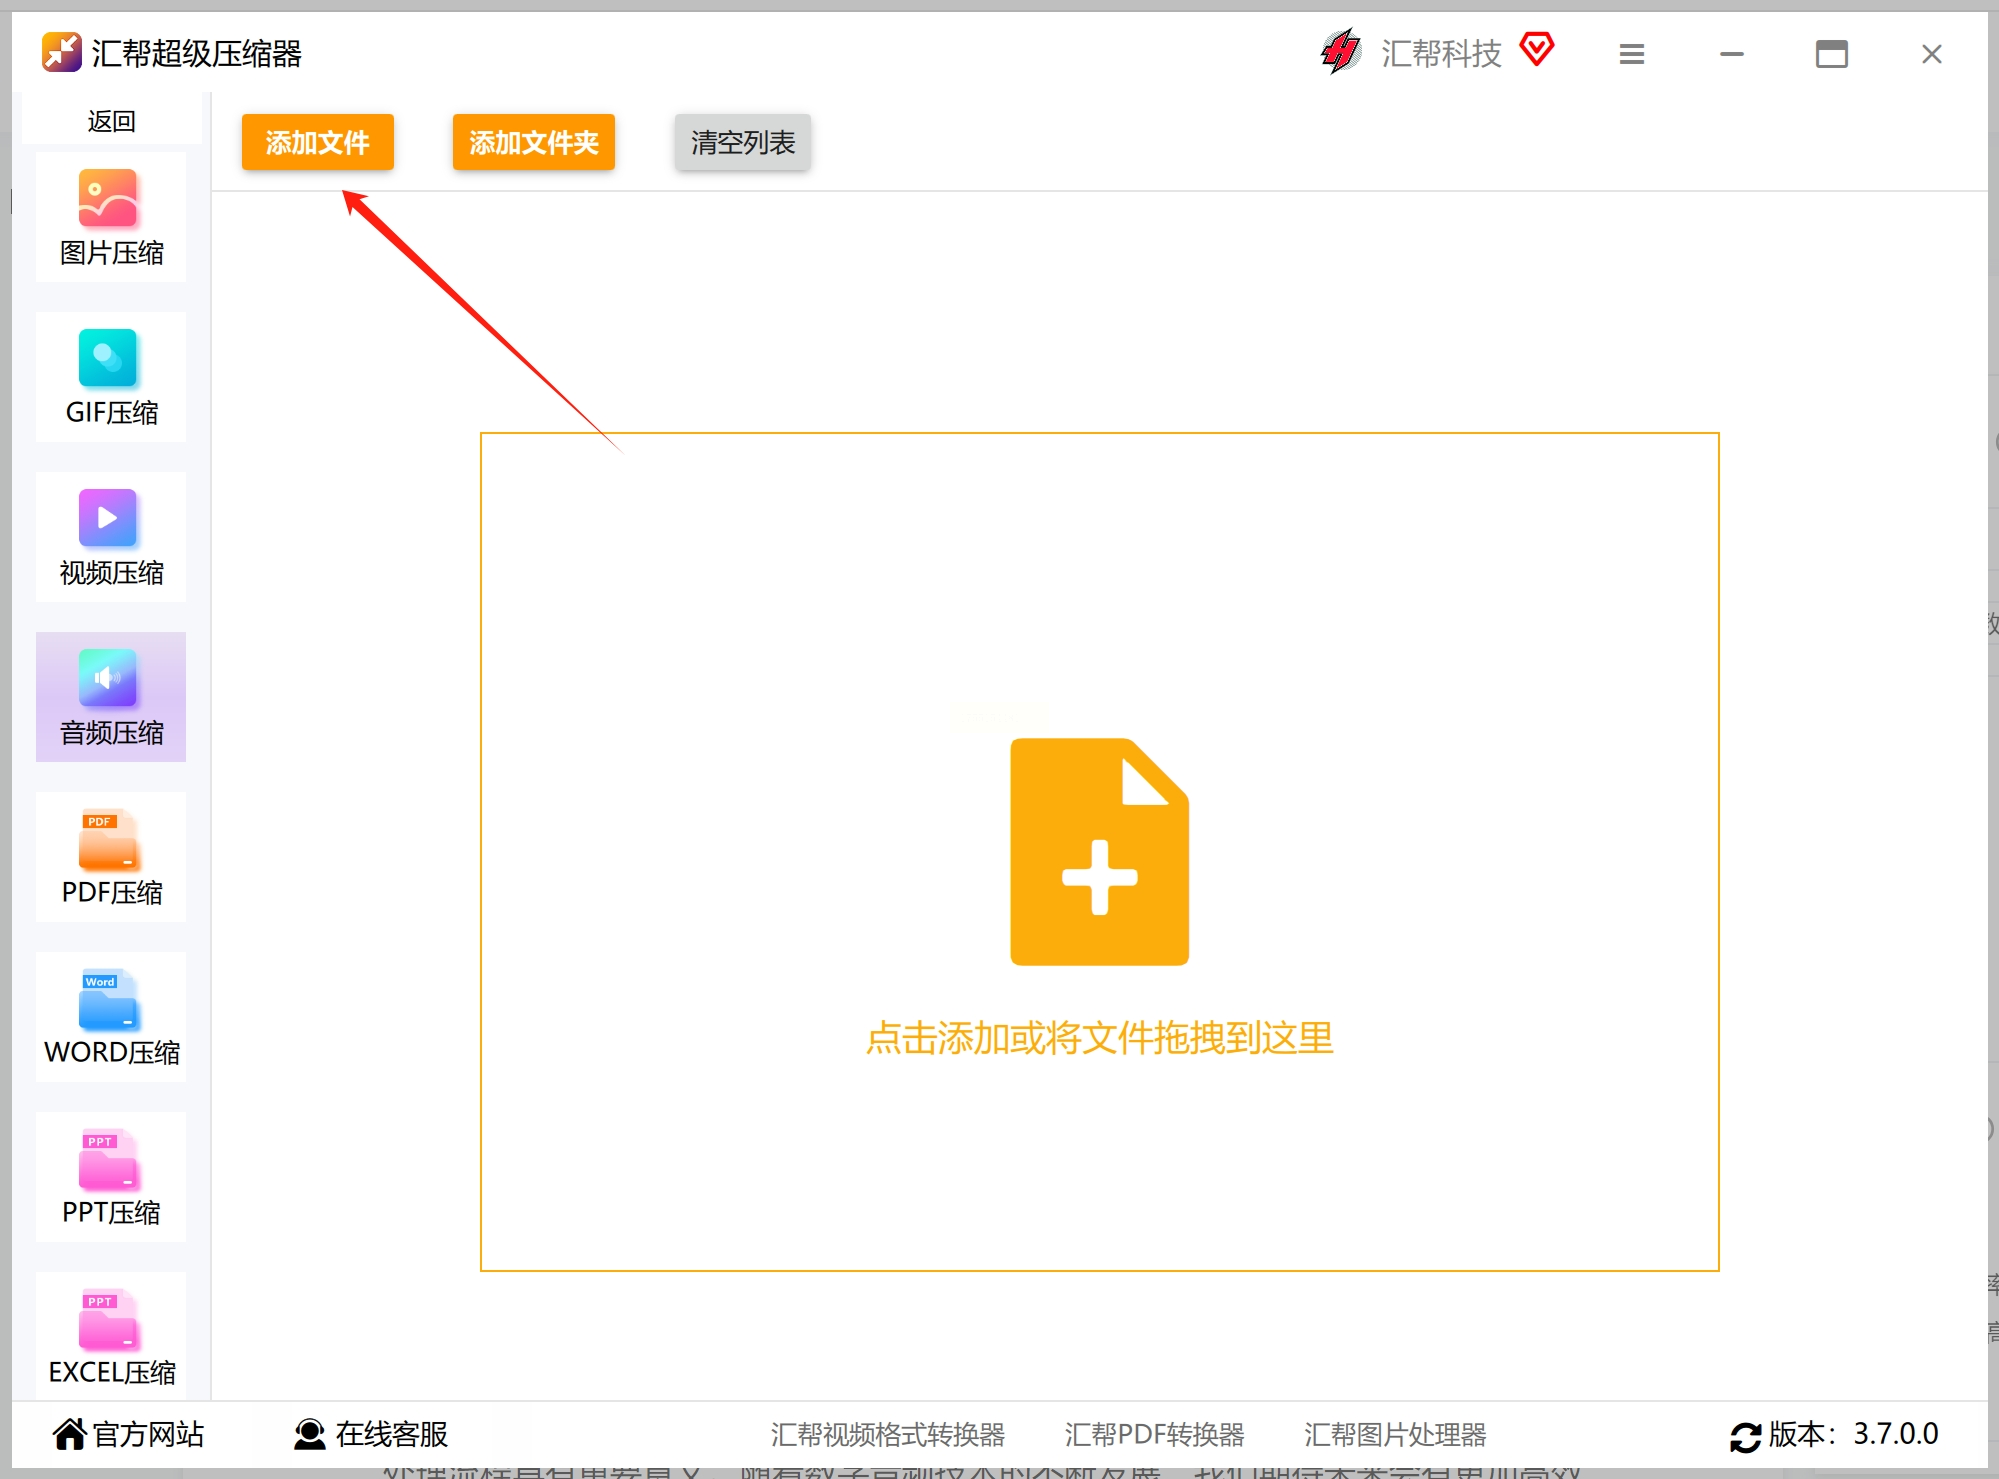Open the 汇帮视频格式转换器 link
1999x1479 pixels.
pyautogui.click(x=888, y=1435)
